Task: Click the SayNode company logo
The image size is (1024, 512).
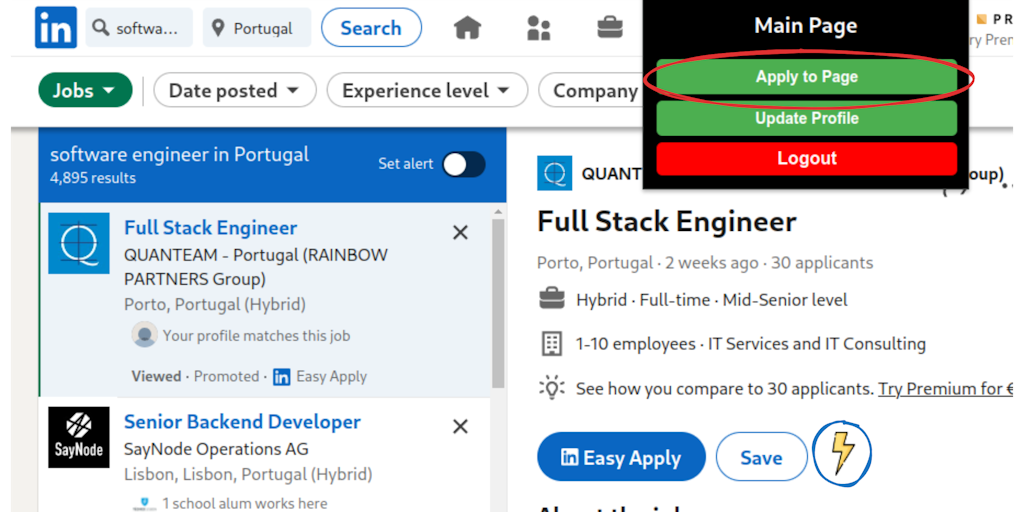Action: click(79, 437)
